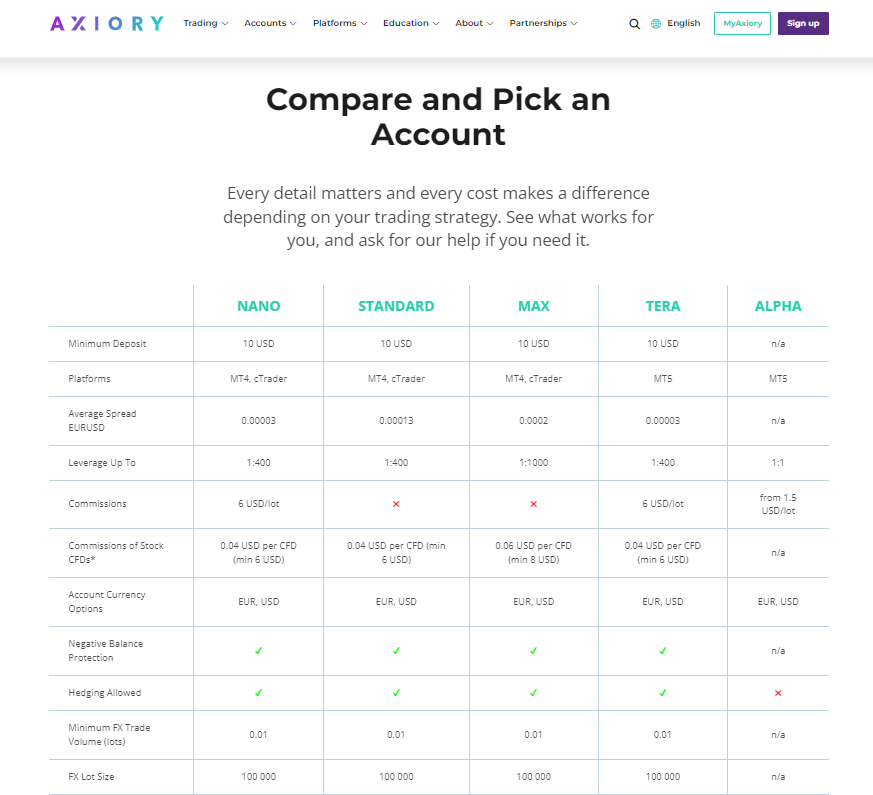Click the red cross under Standard commissions
The width and height of the screenshot is (873, 795).
pos(396,504)
